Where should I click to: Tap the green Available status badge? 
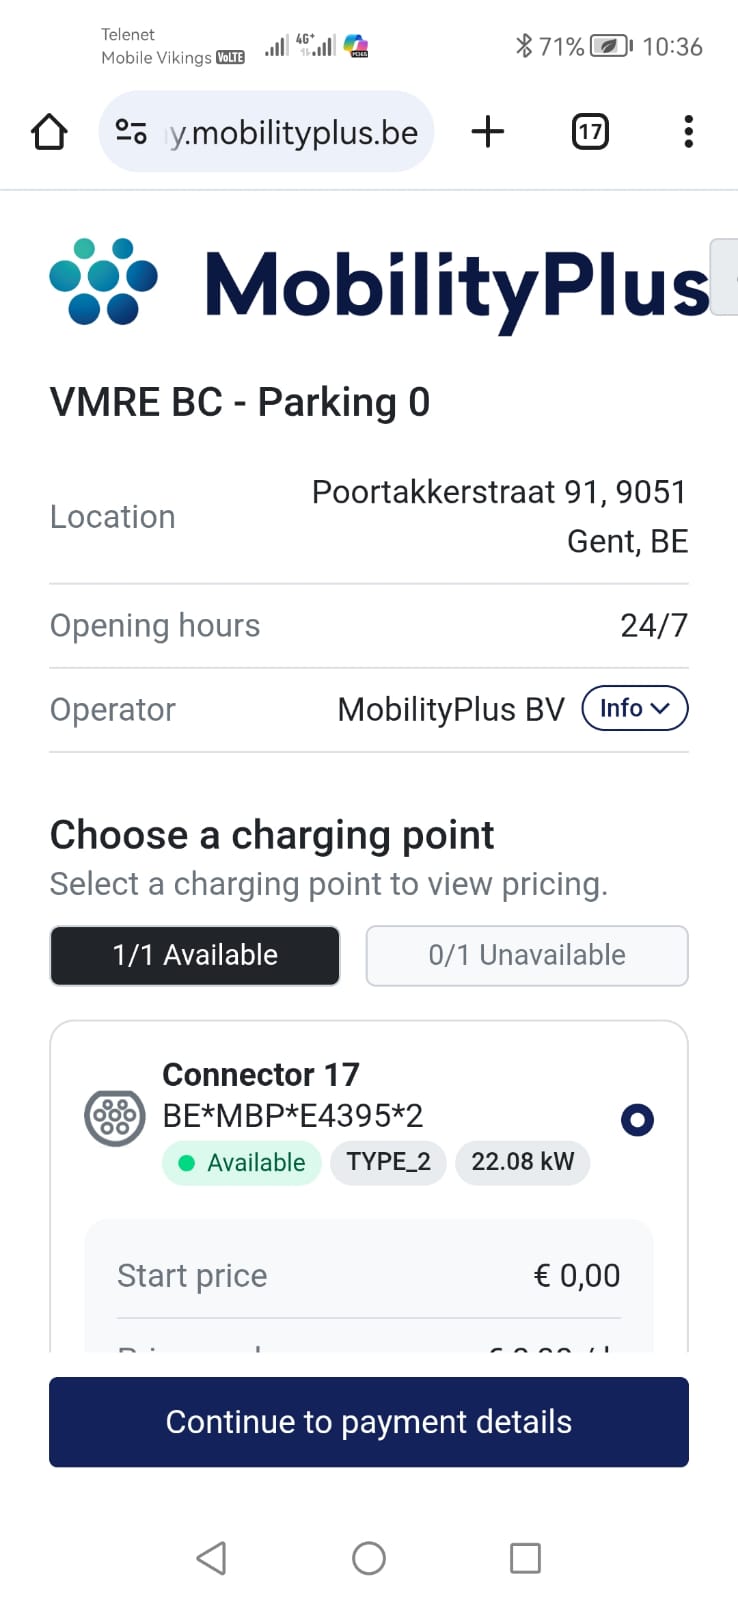pos(241,1162)
